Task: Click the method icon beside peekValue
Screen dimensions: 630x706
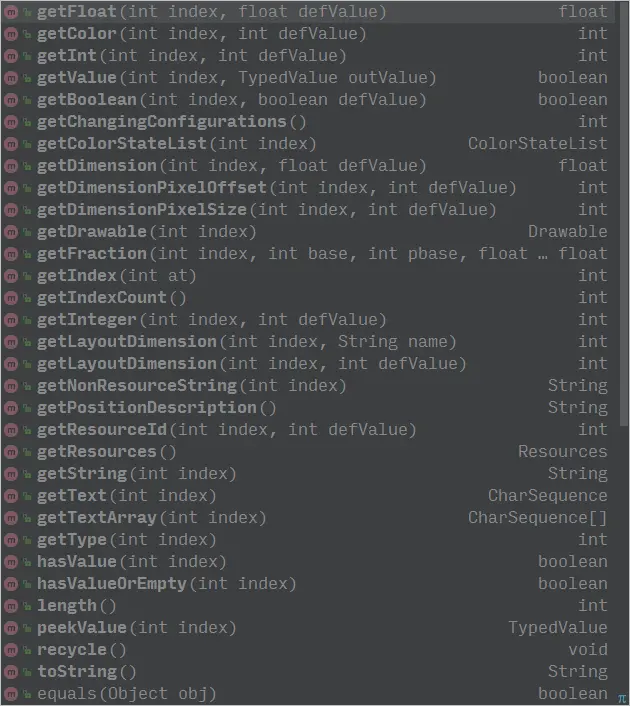Action: 11,628
